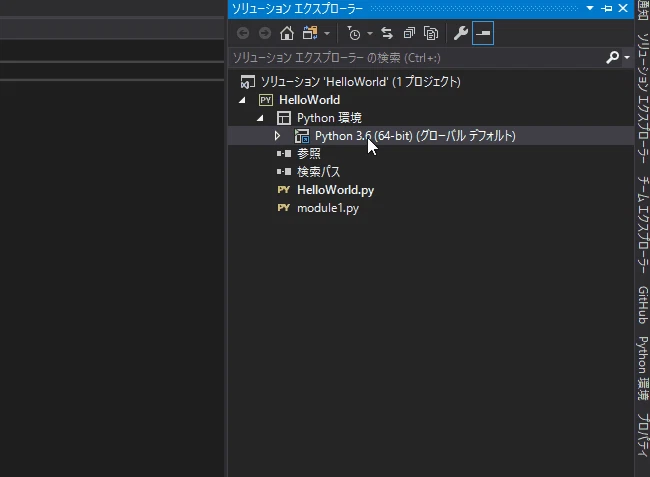Screen dimensions: 650x477
Task: Switch between solution and folder views
Action: coord(310,33)
